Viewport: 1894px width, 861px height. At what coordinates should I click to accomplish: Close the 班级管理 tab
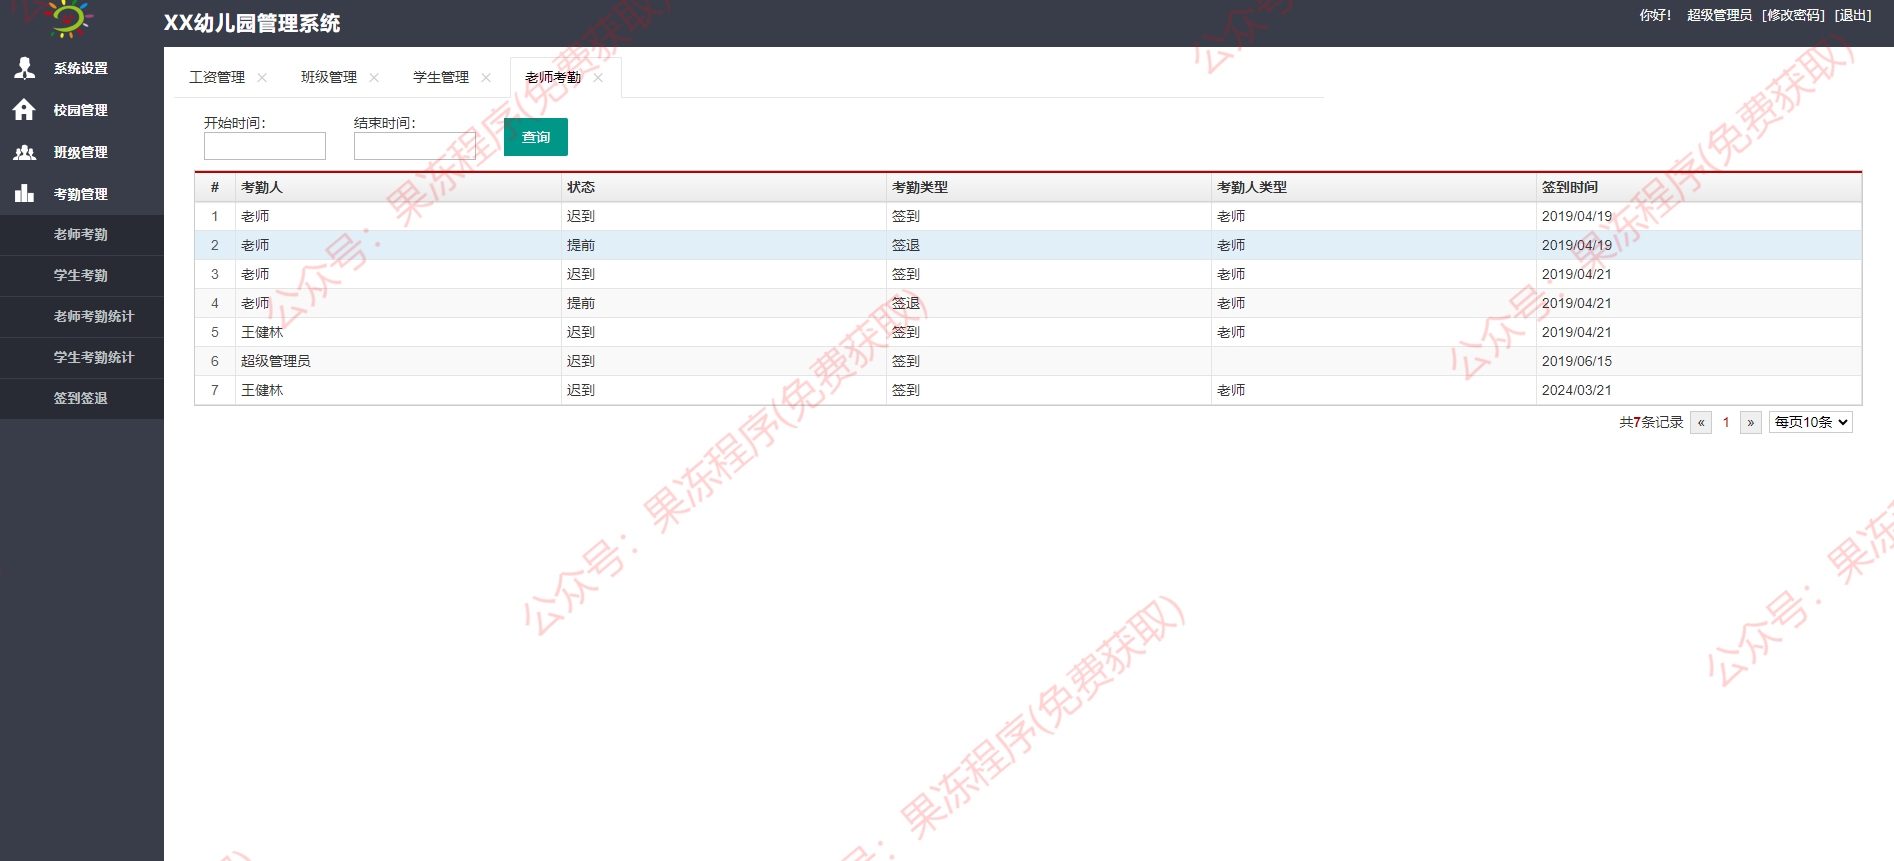point(374,77)
